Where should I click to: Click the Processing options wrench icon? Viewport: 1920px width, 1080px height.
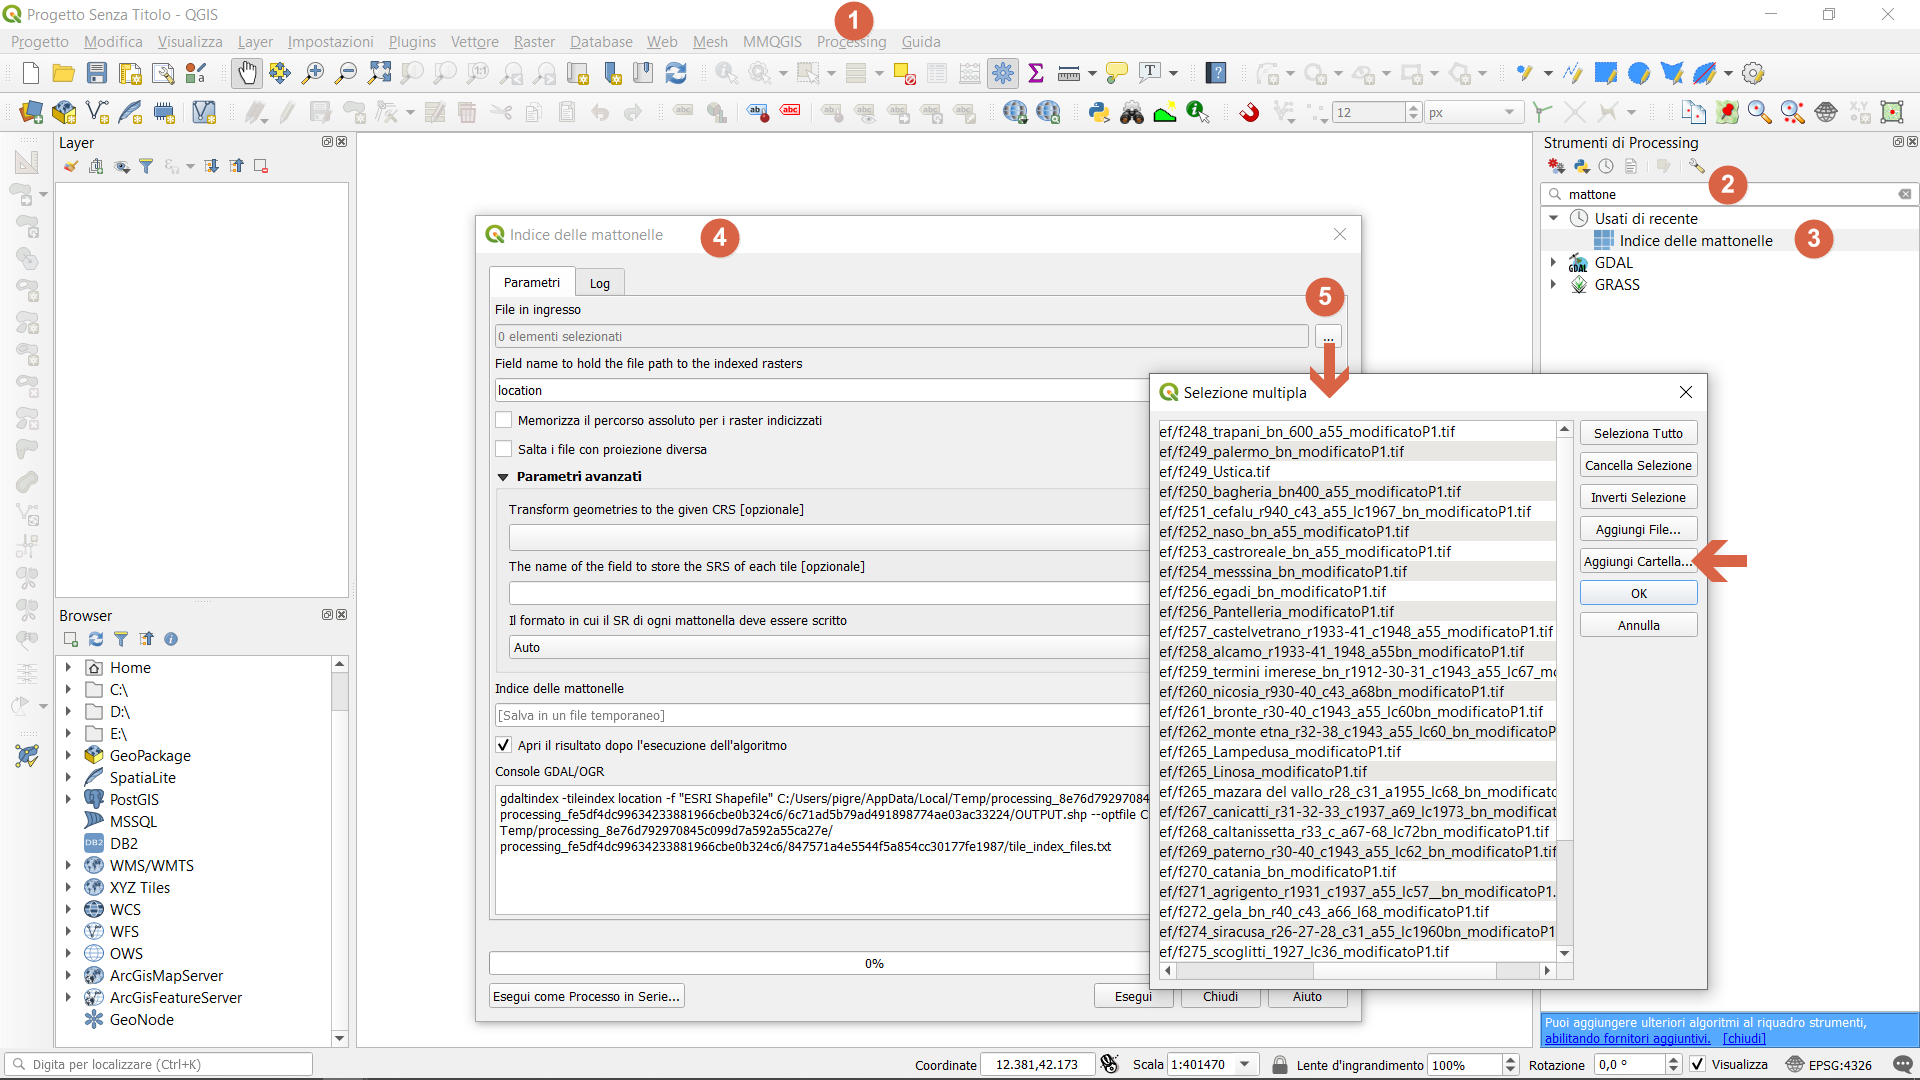click(1696, 166)
